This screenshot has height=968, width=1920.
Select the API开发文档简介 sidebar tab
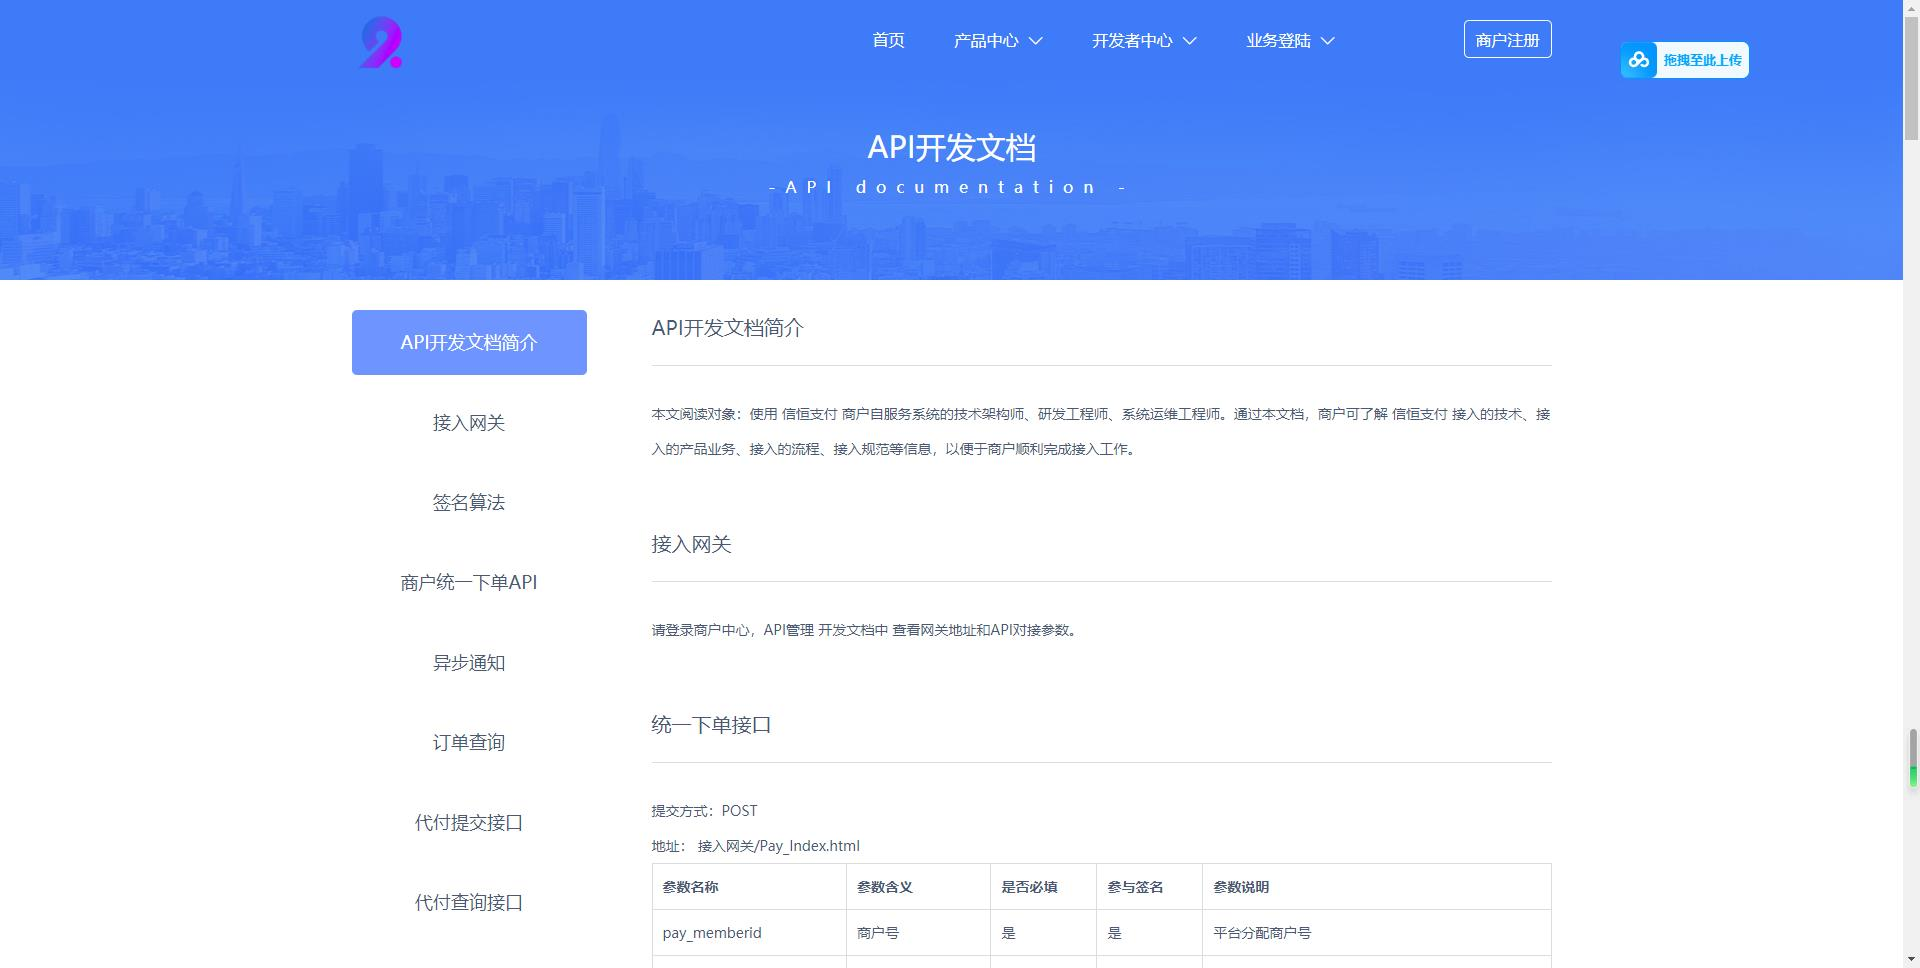(x=469, y=342)
